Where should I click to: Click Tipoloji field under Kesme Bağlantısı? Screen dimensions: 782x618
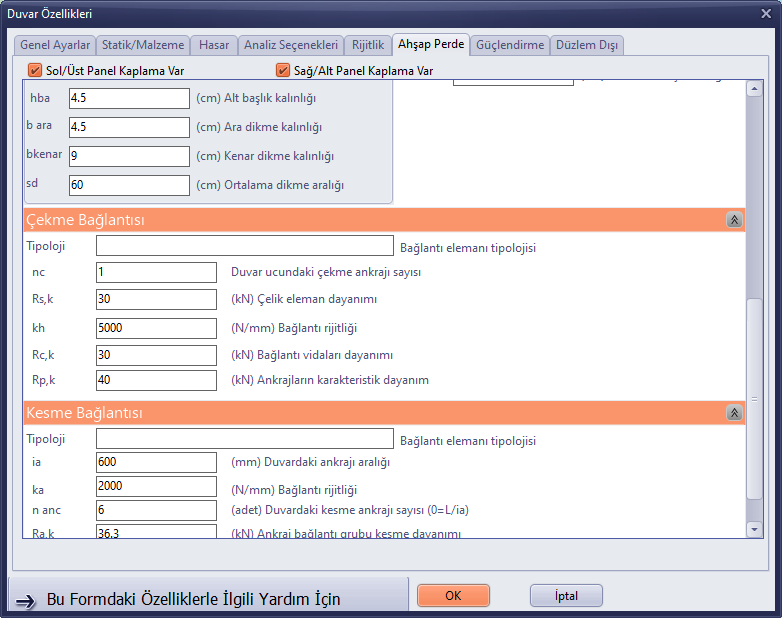(245, 438)
